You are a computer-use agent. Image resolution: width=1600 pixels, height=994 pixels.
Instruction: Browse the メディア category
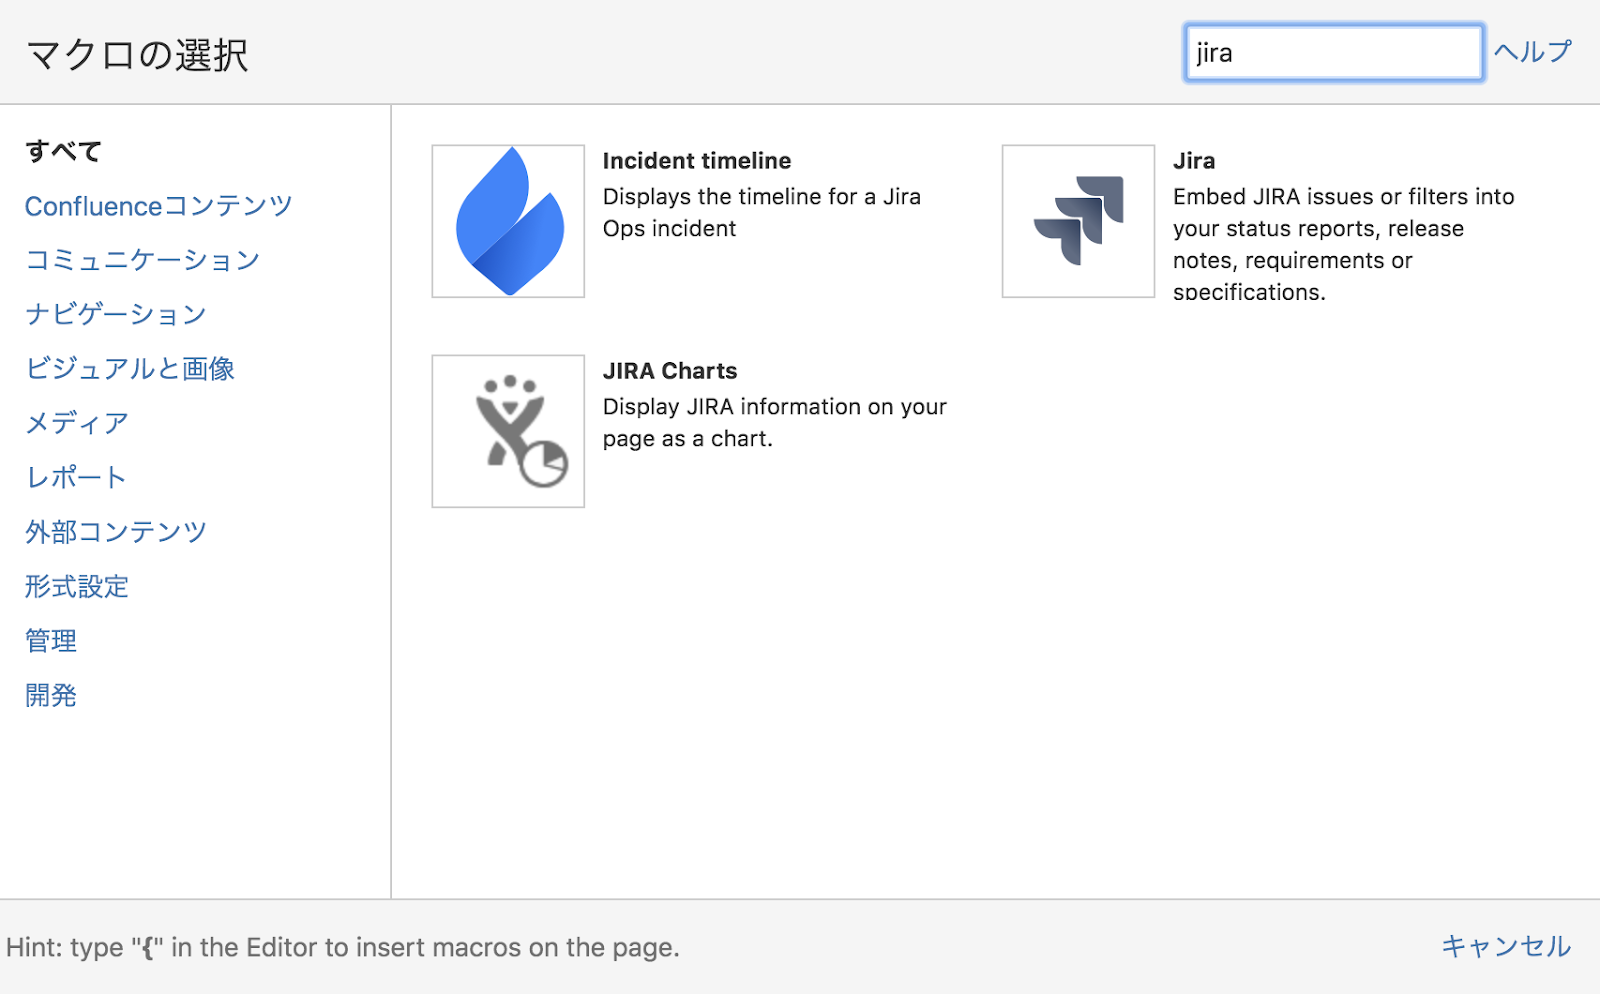77,423
